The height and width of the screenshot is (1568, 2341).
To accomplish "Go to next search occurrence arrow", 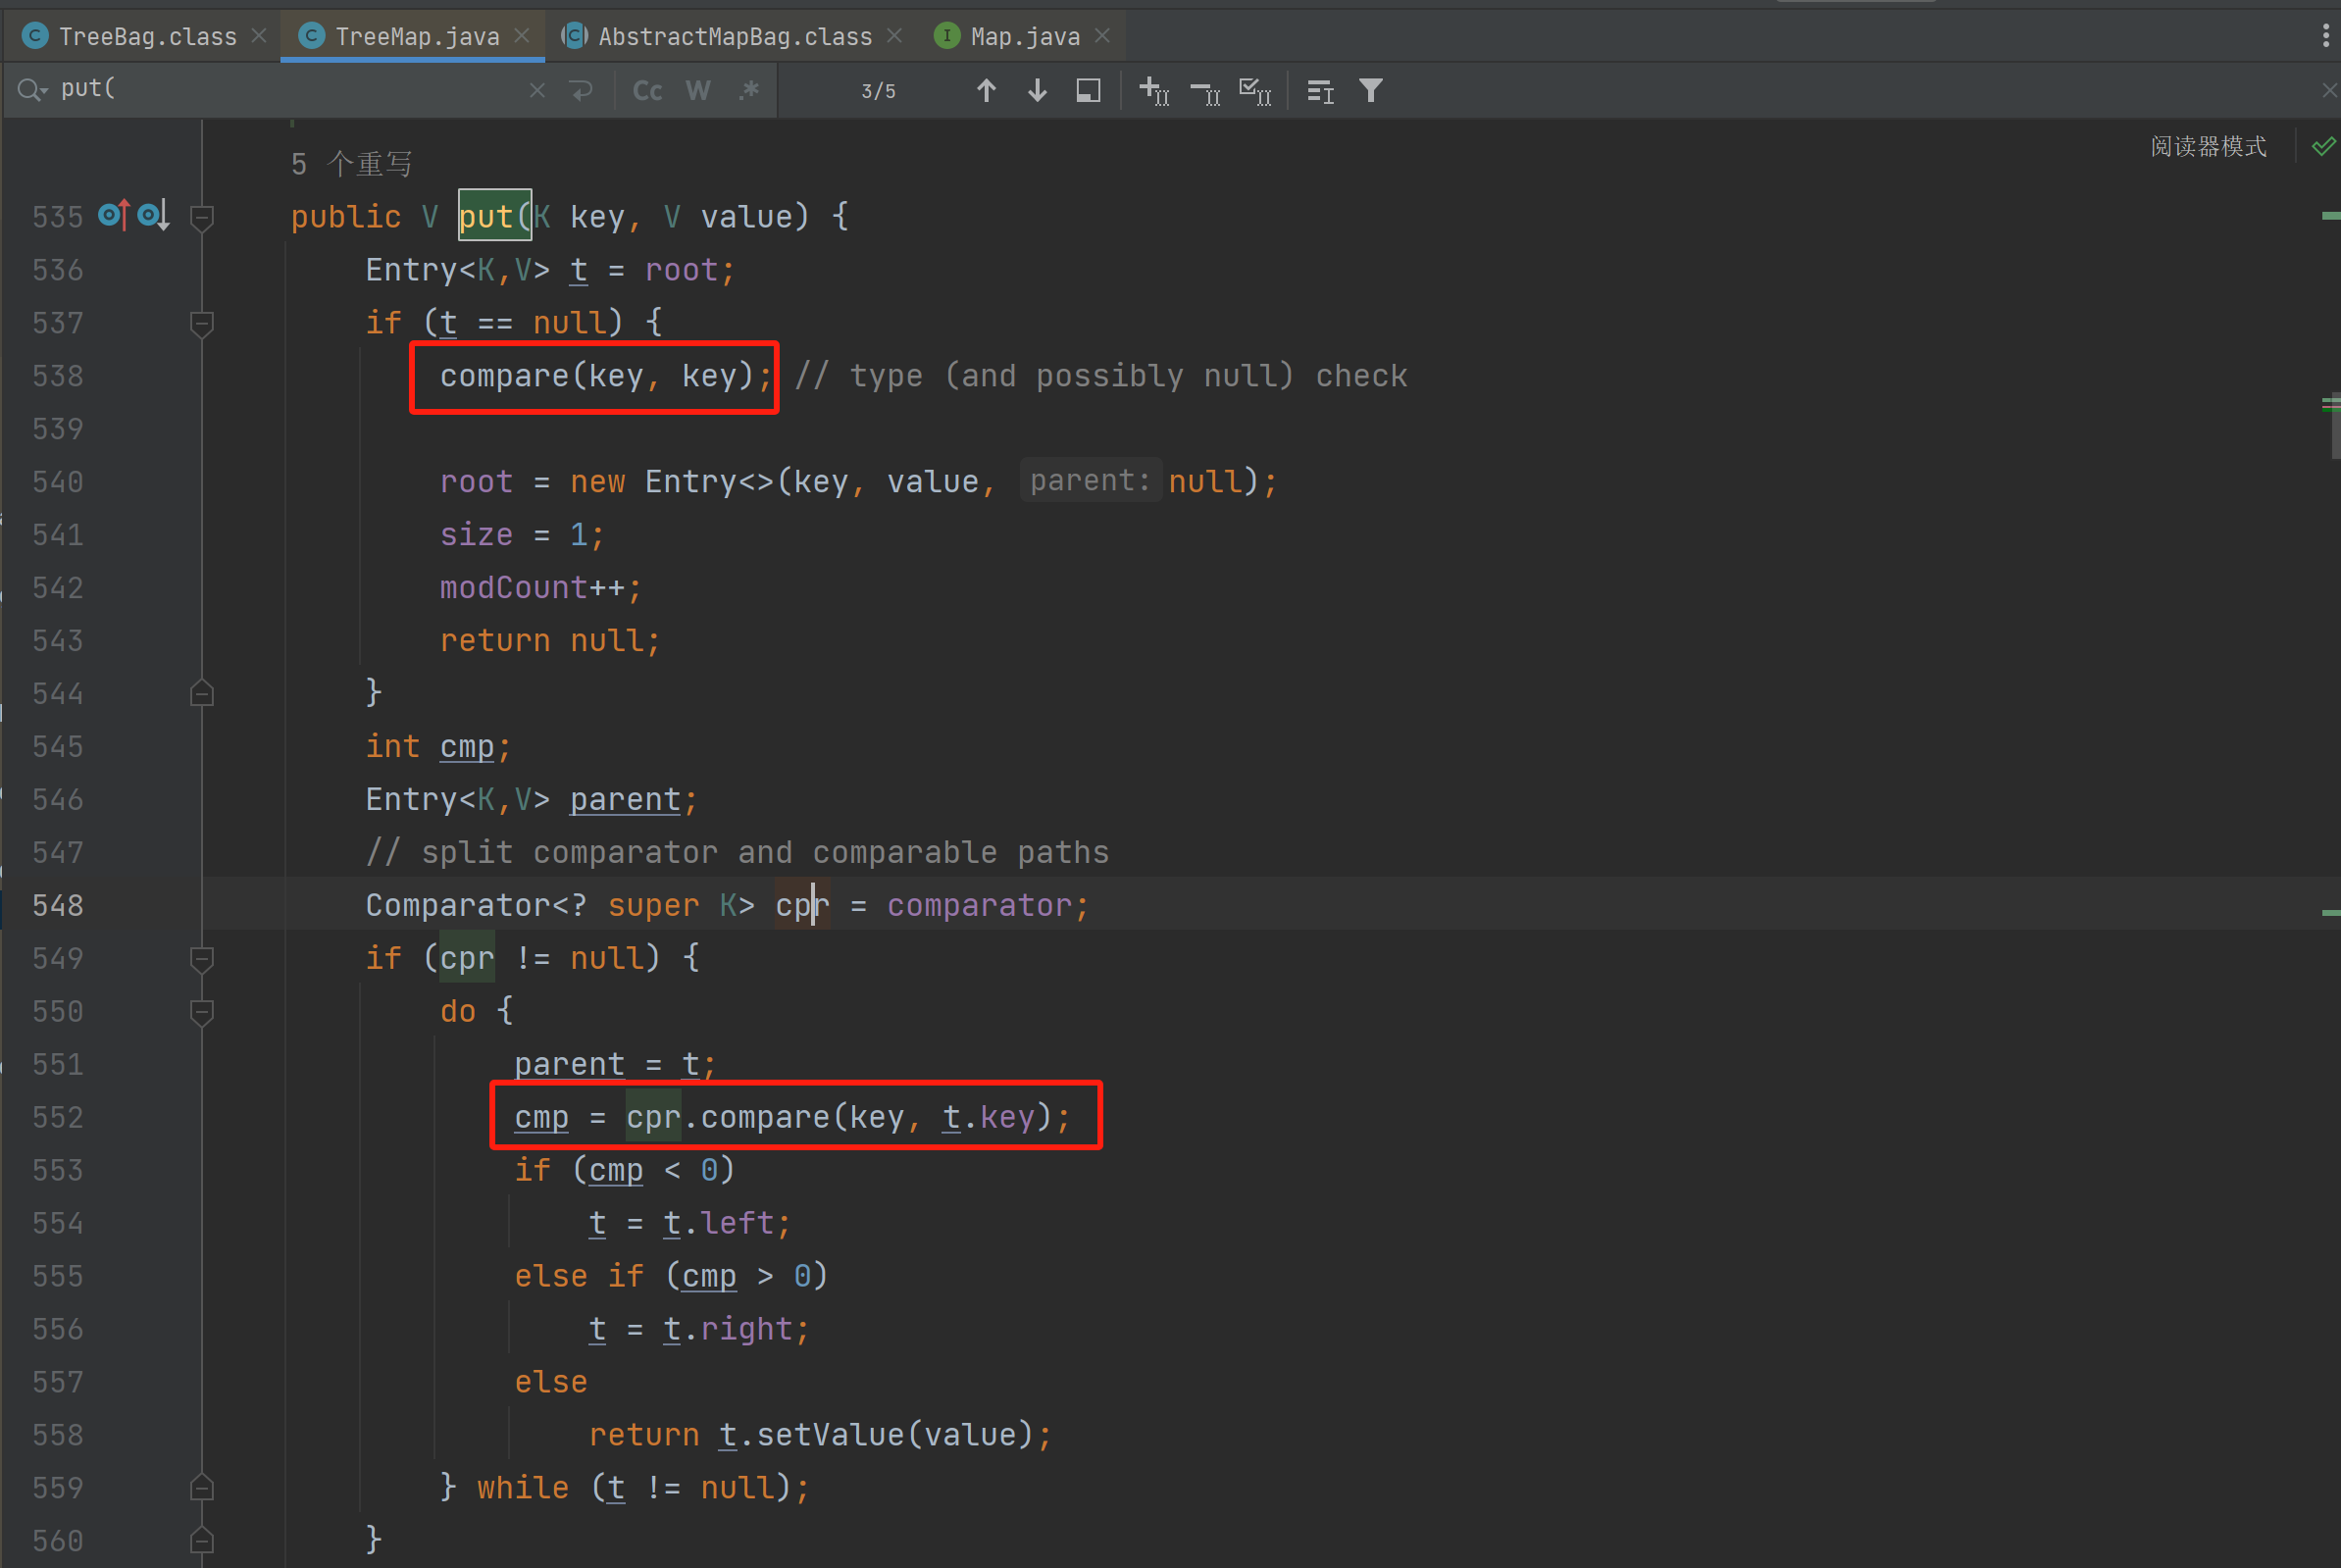I will coord(1037,91).
